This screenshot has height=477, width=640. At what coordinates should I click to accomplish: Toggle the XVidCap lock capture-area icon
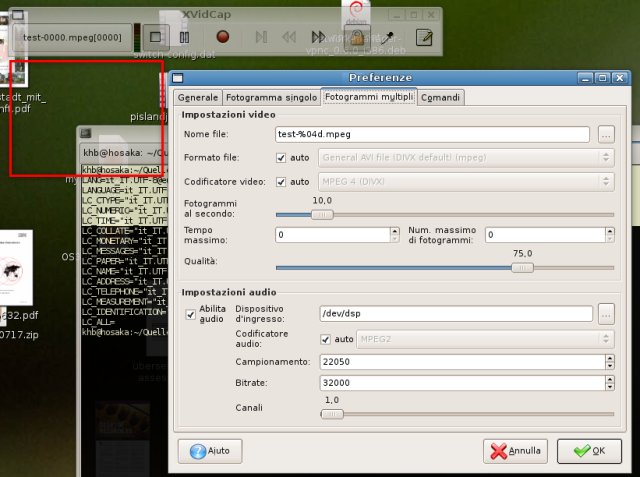(357, 38)
